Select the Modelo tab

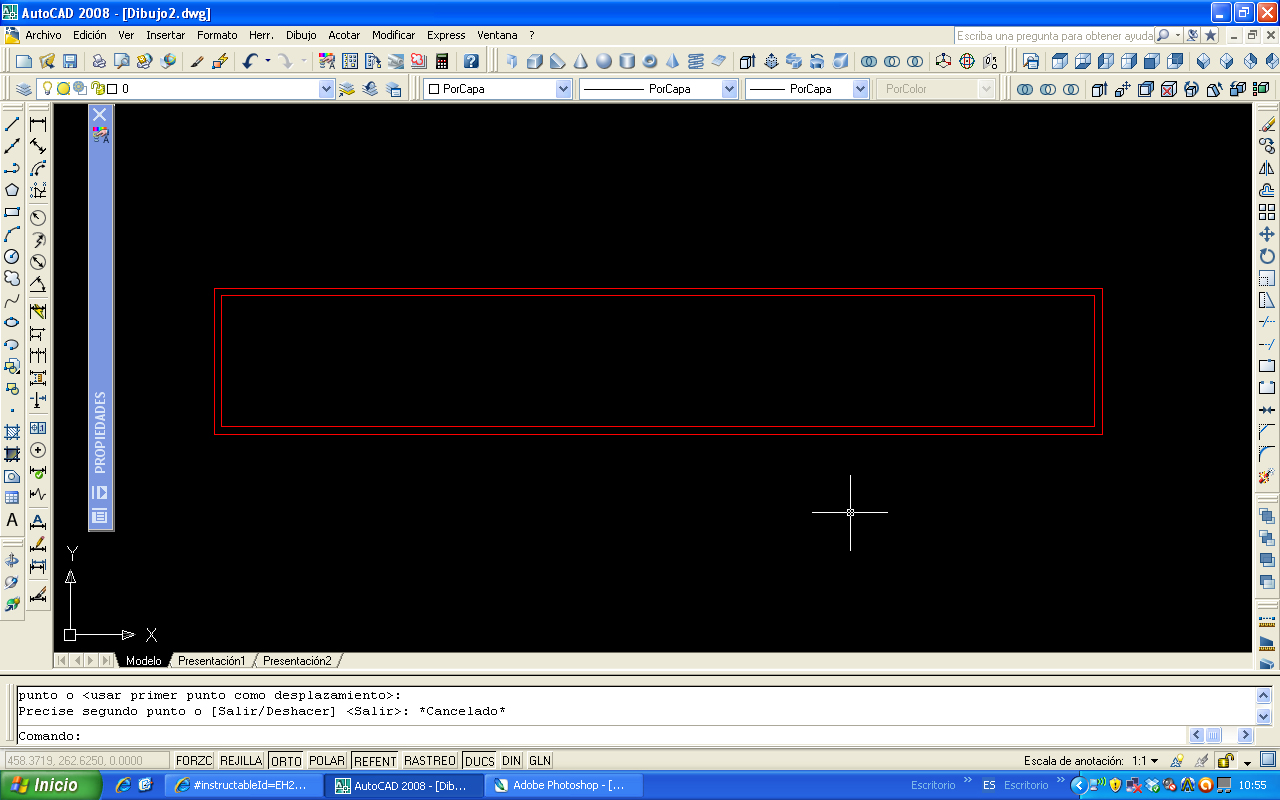143,661
